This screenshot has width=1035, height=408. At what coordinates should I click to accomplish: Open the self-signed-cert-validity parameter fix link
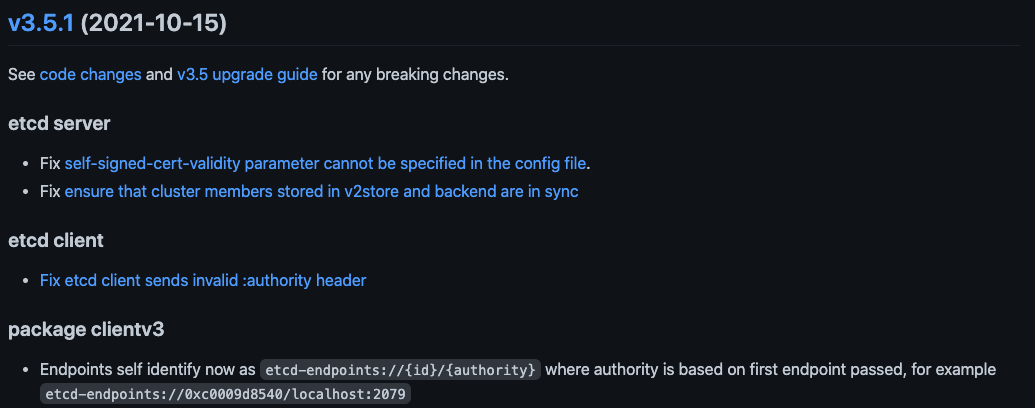(x=326, y=162)
